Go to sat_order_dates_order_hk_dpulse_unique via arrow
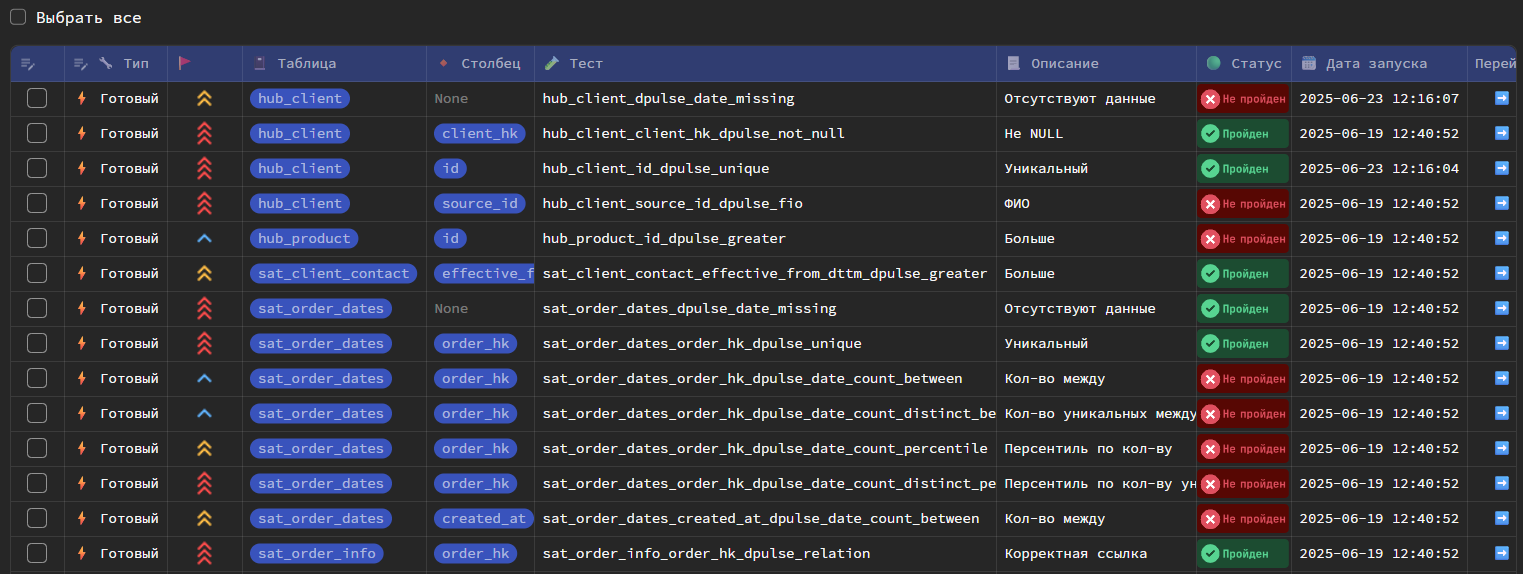The width and height of the screenshot is (1523, 574). 1501,343
